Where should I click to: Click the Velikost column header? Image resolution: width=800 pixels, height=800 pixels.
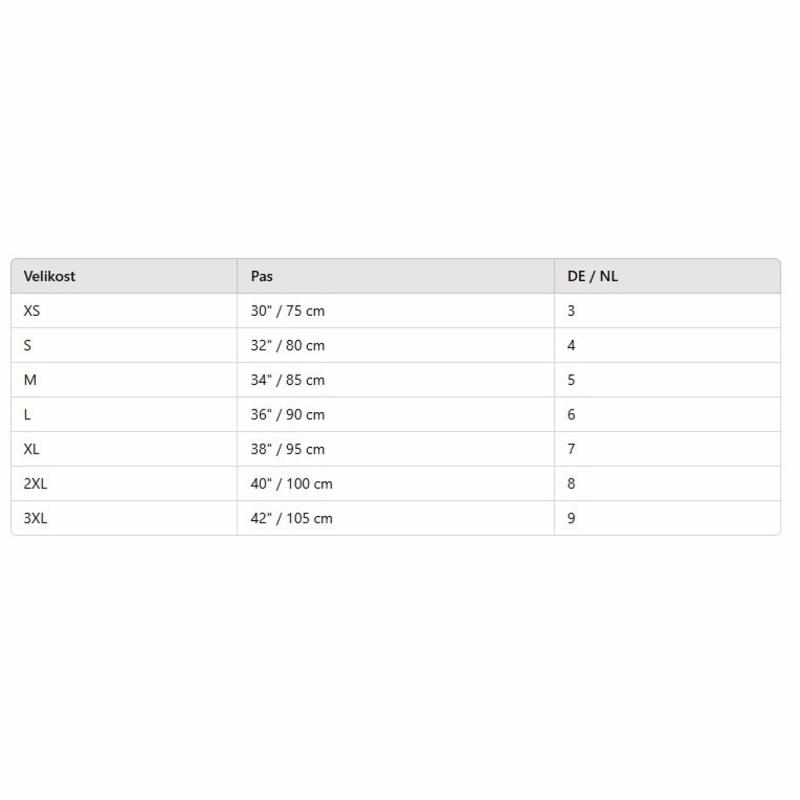pyautogui.click(x=50, y=276)
